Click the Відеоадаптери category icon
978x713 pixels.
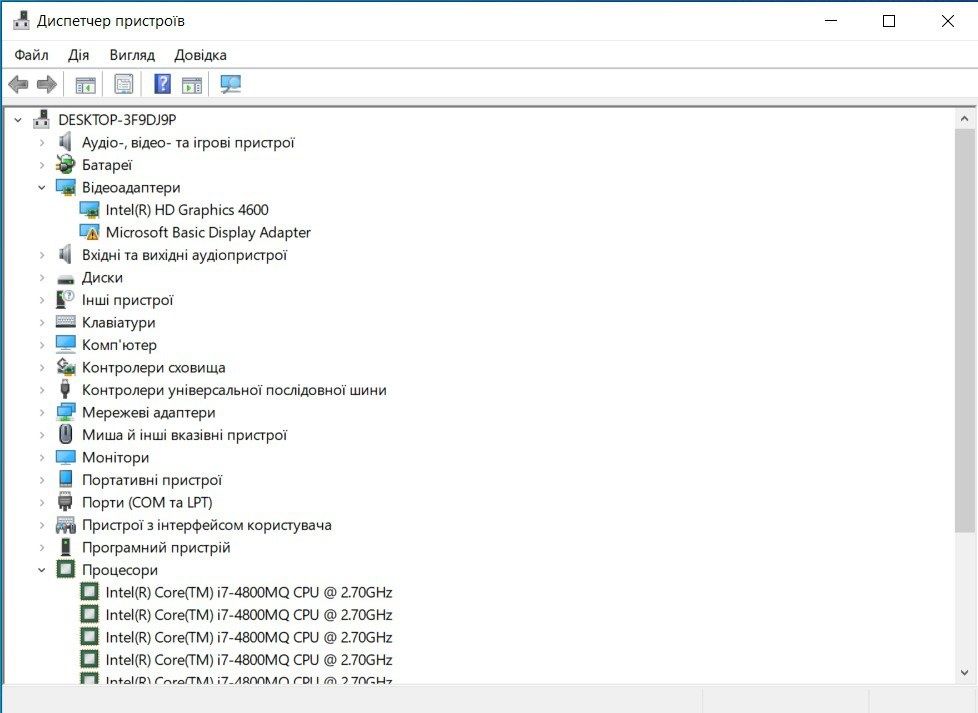coord(65,187)
